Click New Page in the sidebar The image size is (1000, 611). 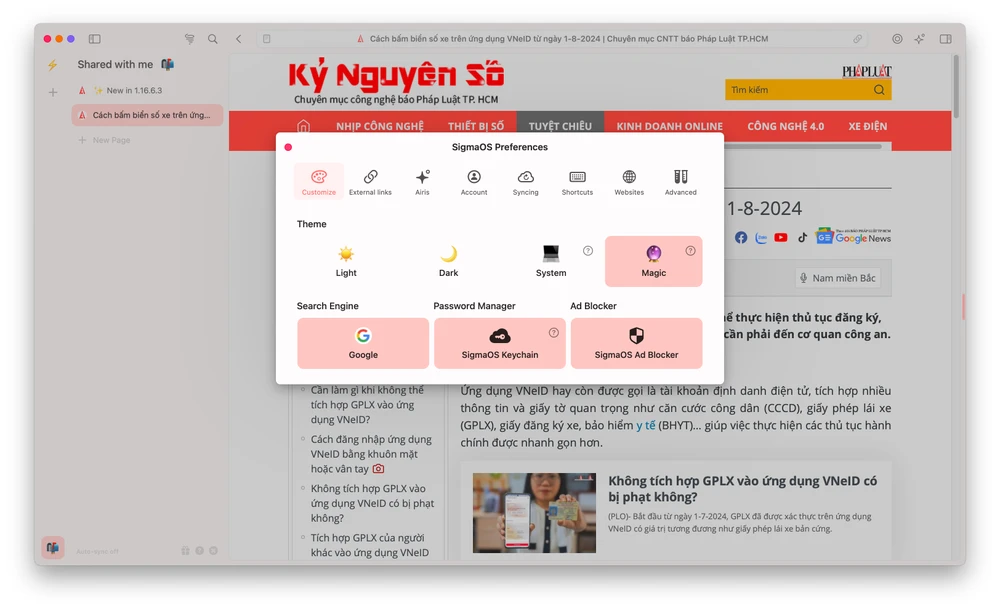click(111, 141)
